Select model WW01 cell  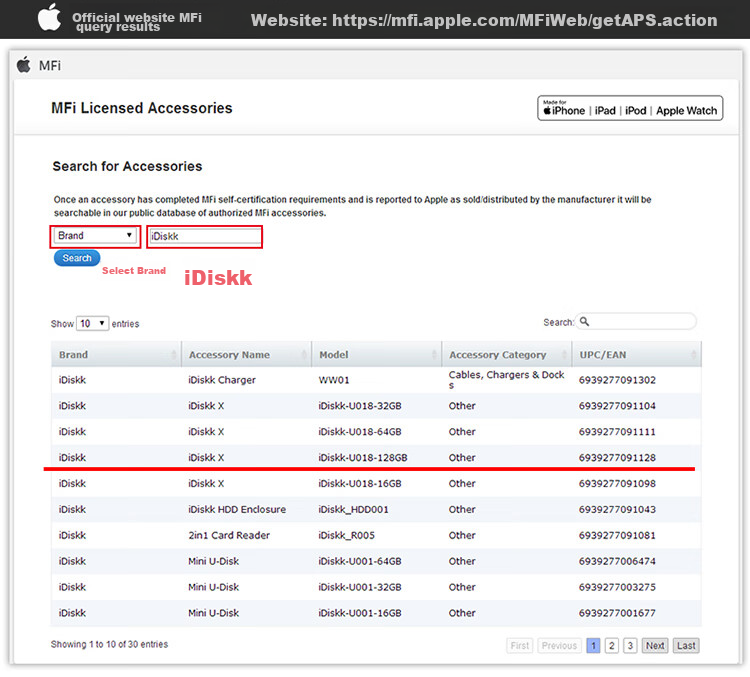point(334,380)
